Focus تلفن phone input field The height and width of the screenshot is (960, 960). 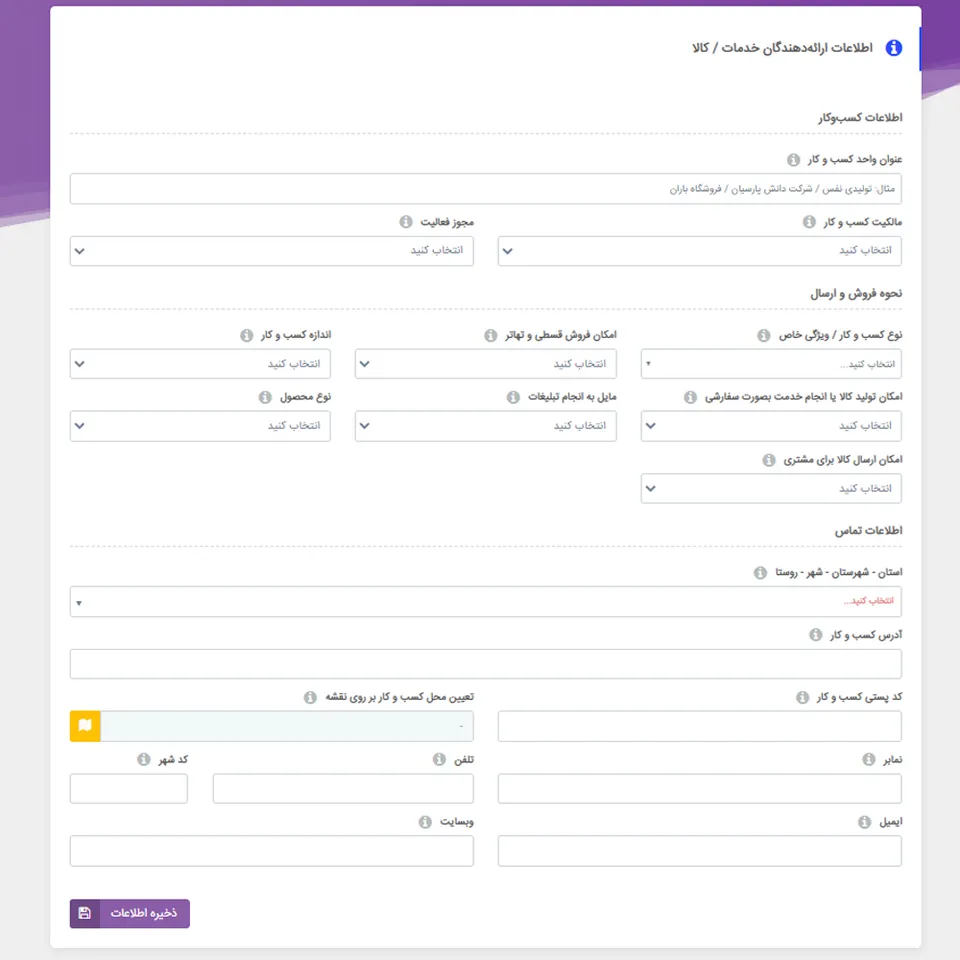[343, 789]
